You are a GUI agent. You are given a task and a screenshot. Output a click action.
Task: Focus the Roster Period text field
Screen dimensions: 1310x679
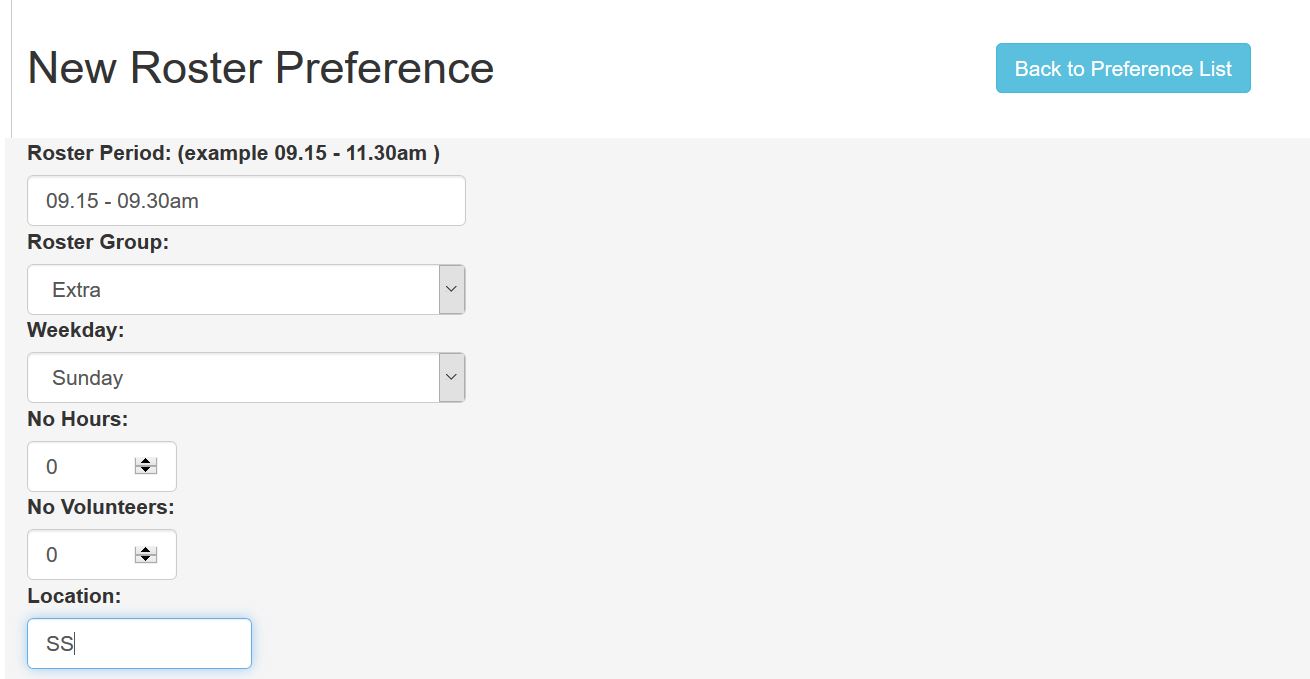[246, 201]
